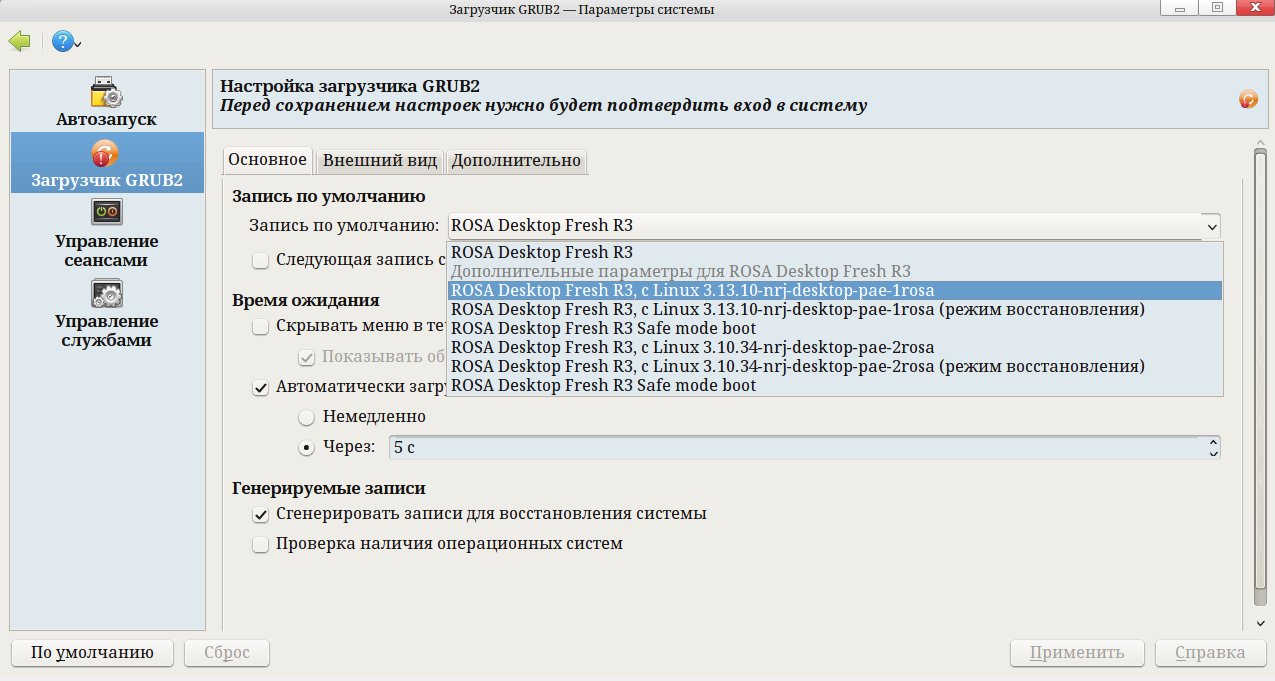
Task: Click the Справка button
Action: pos(1210,653)
